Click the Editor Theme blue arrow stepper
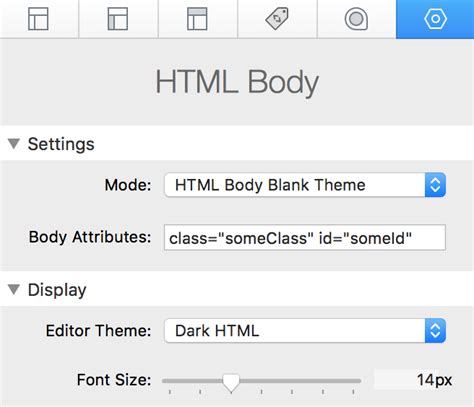This screenshot has width=474, height=407. [435, 331]
